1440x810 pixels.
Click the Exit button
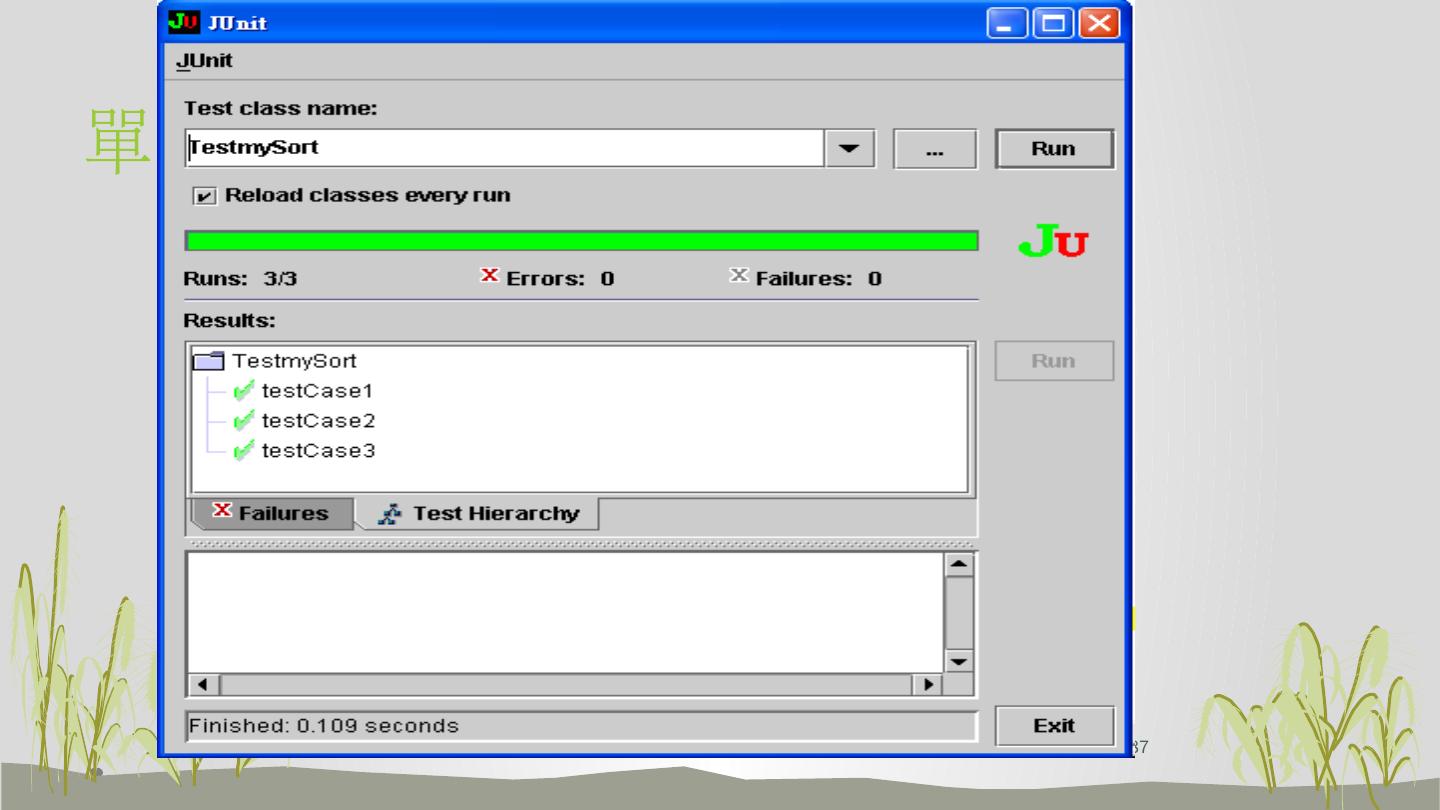tap(1054, 726)
